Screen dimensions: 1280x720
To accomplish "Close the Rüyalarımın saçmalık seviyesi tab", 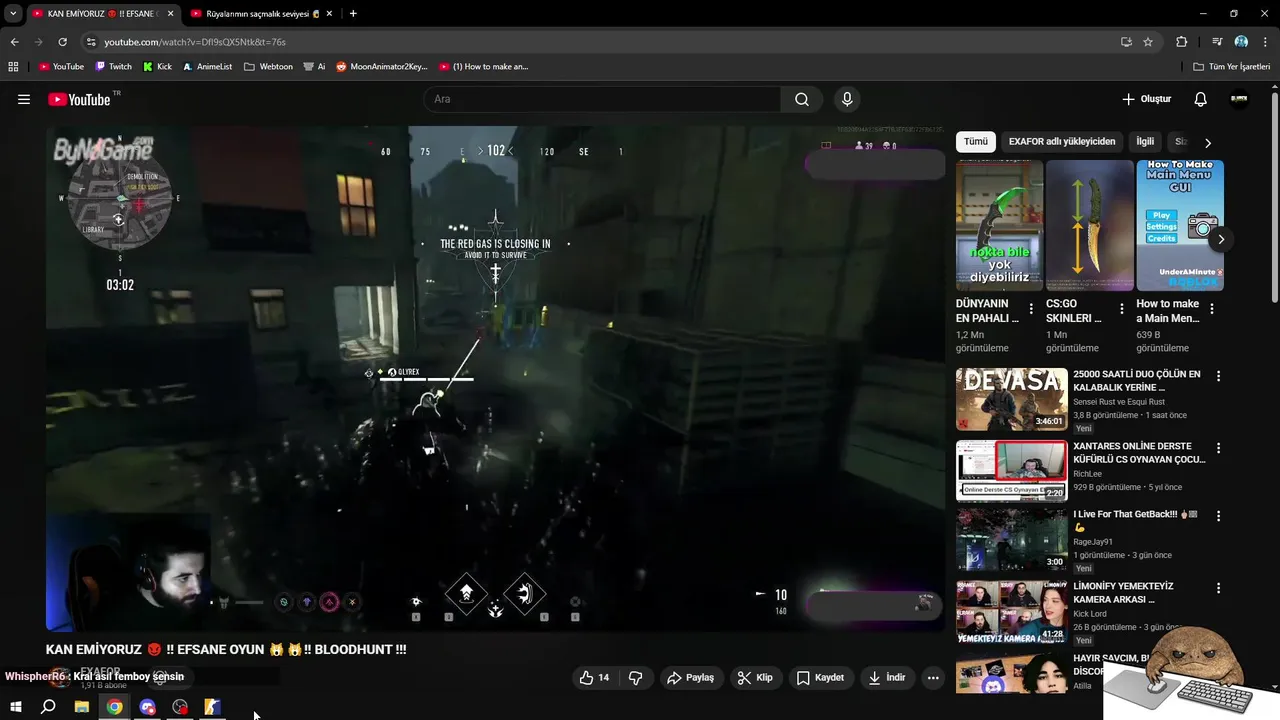I will click(x=329, y=14).
